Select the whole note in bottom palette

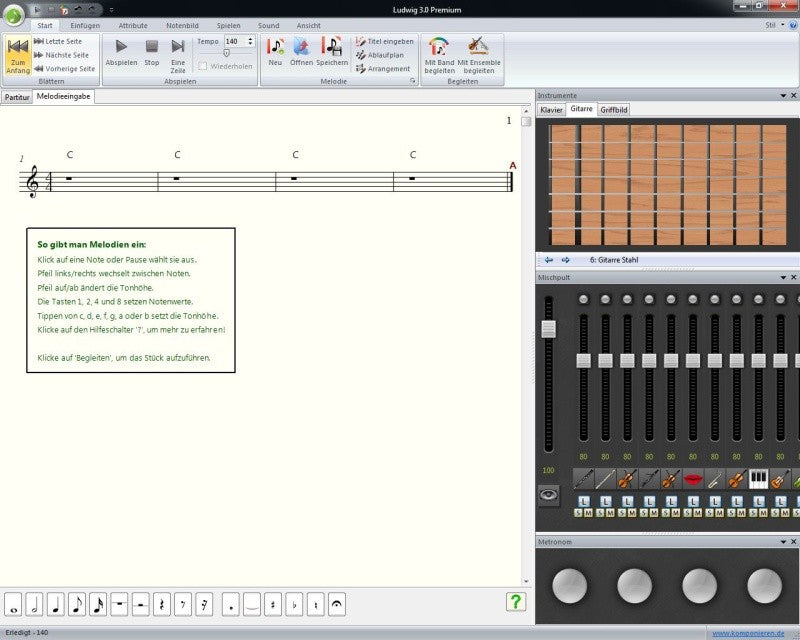(x=13, y=605)
